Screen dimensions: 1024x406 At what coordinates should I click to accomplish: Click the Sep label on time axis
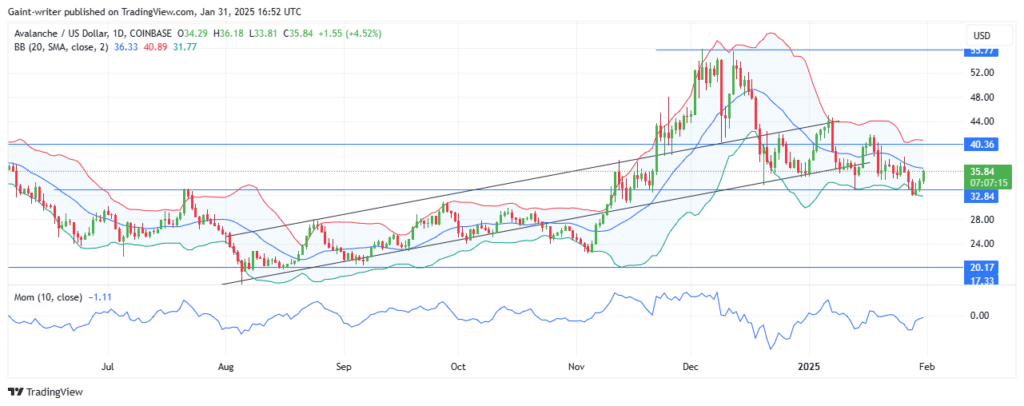click(344, 367)
